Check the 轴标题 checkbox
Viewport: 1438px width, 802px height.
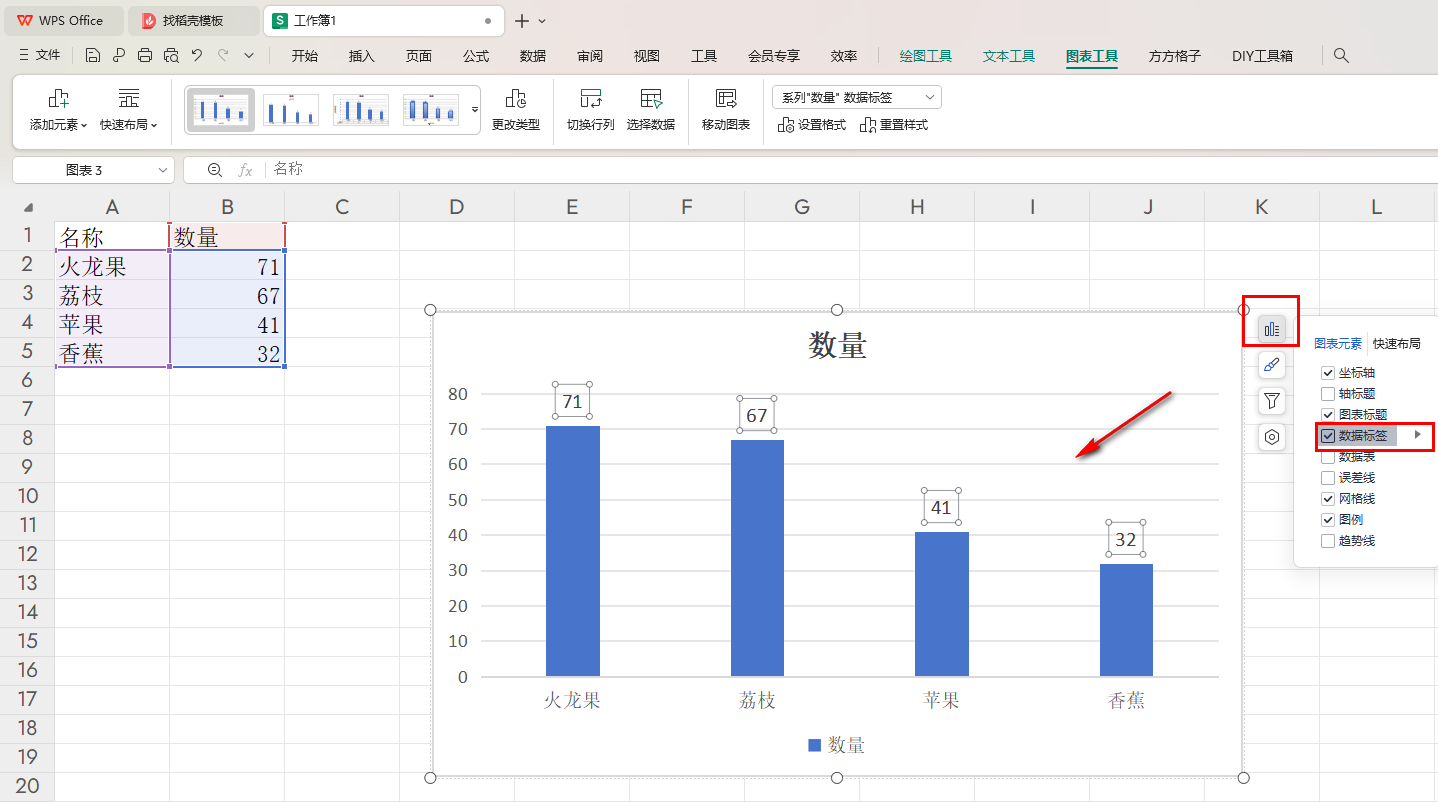click(1328, 394)
